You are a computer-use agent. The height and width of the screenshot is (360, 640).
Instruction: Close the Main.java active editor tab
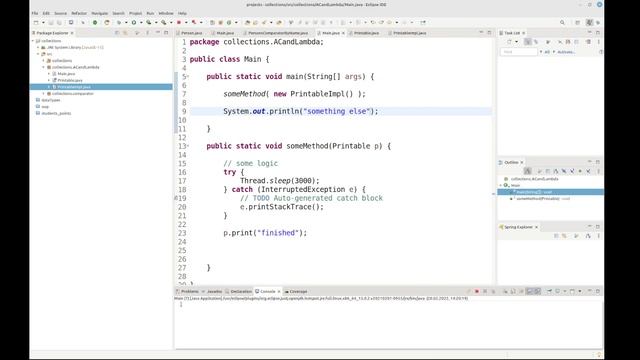point(343,33)
